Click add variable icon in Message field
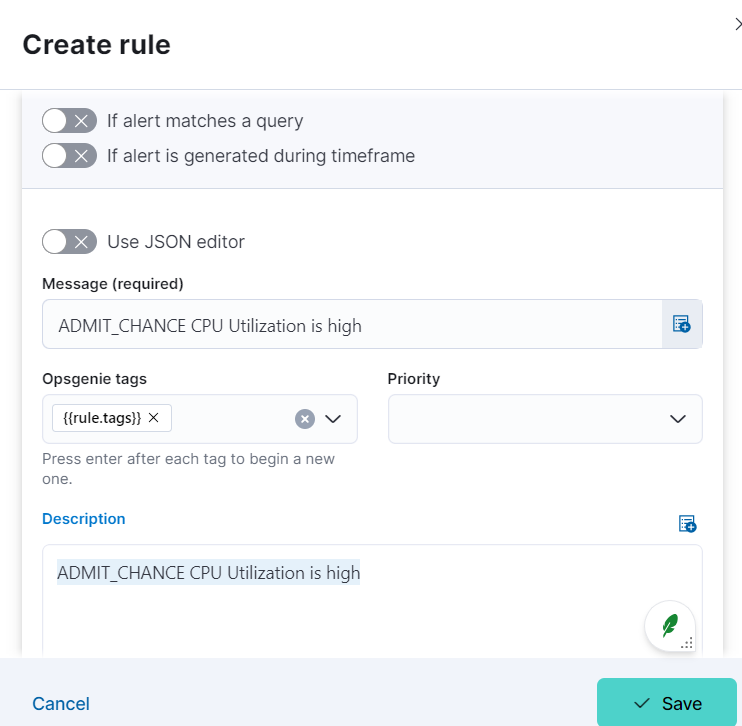742x726 pixels. pos(681,324)
